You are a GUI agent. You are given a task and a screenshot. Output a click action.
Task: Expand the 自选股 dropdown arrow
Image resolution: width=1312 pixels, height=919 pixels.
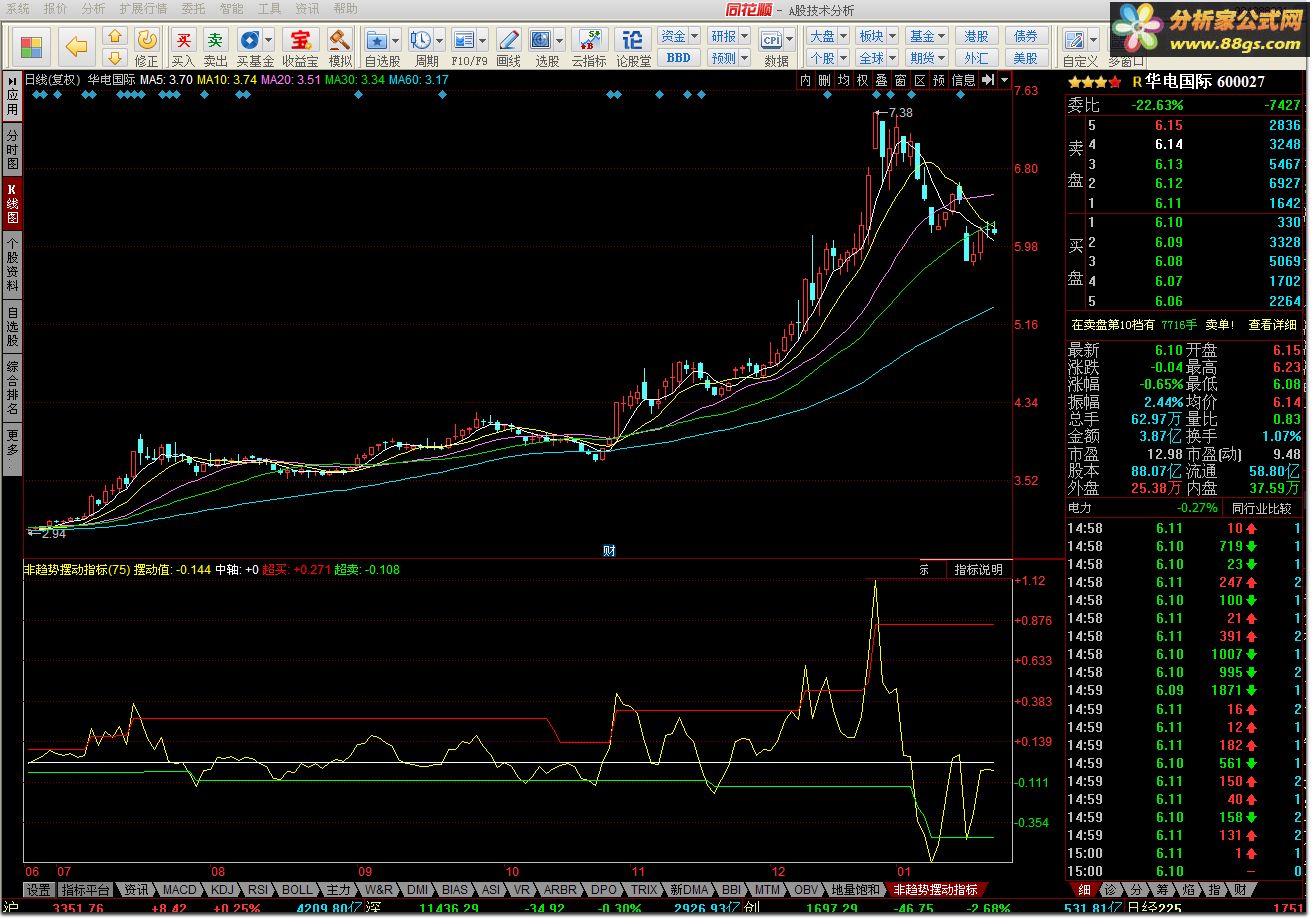point(396,40)
